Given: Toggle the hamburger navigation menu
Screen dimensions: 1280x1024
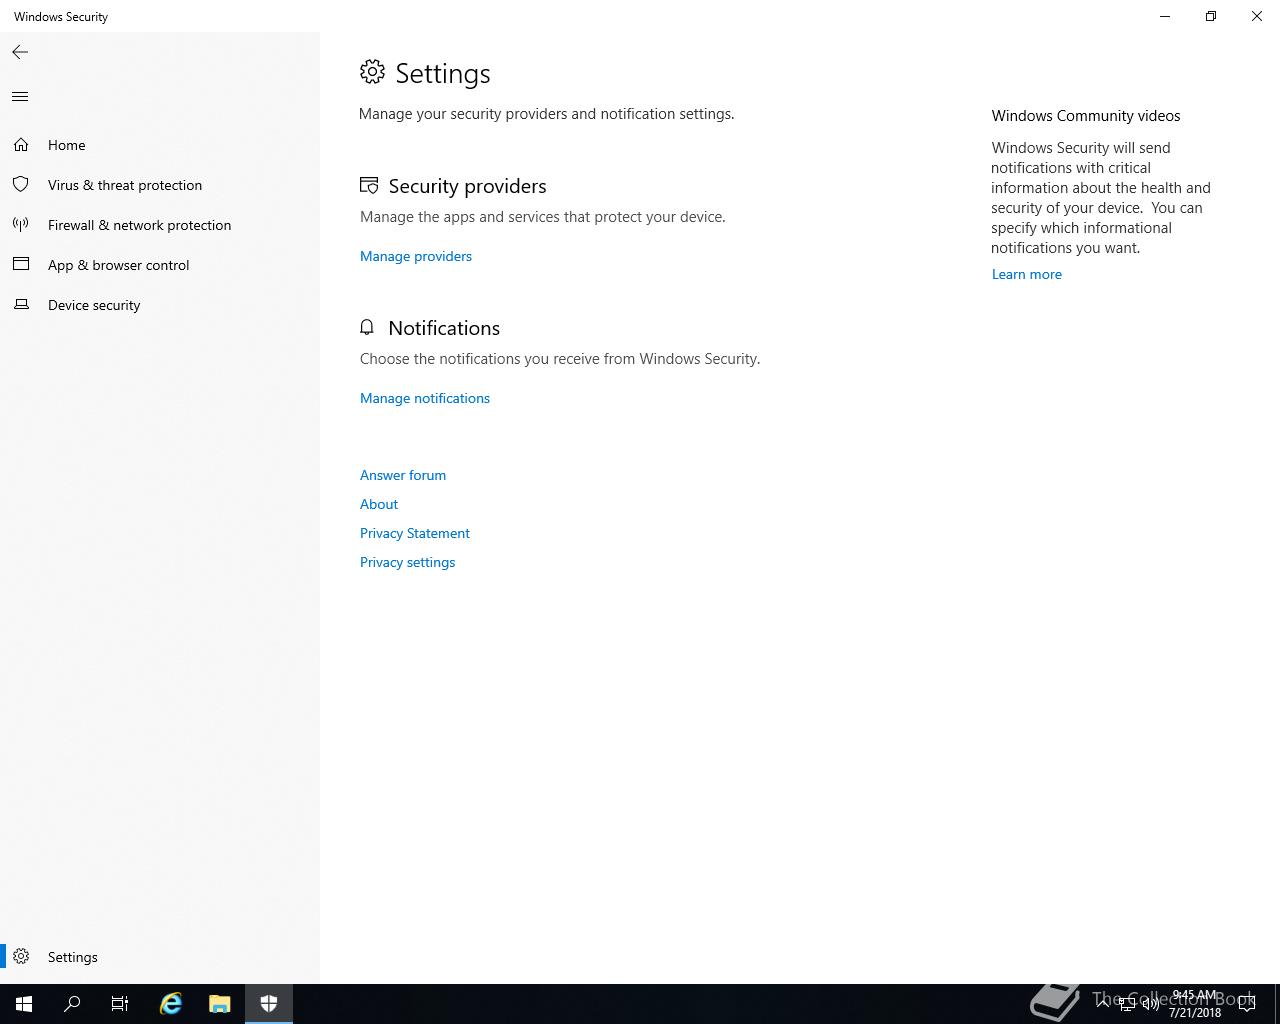Looking at the screenshot, I should tap(20, 97).
